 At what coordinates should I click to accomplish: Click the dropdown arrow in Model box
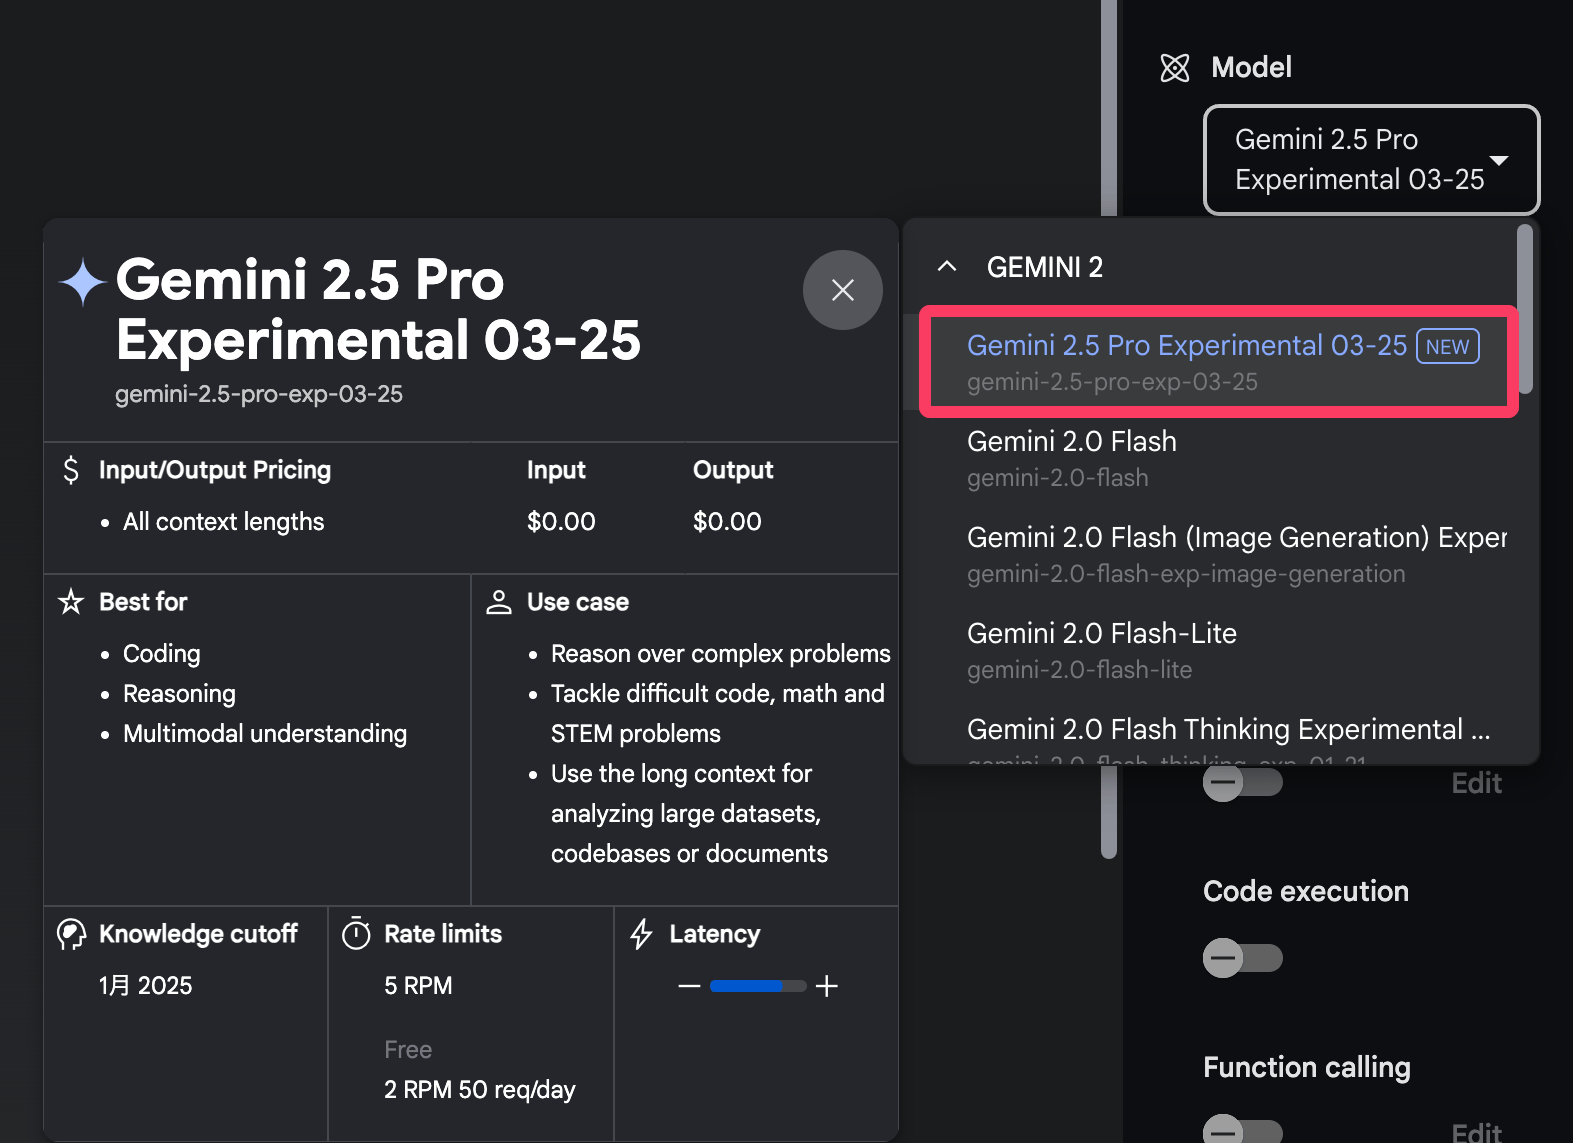pos(1498,160)
